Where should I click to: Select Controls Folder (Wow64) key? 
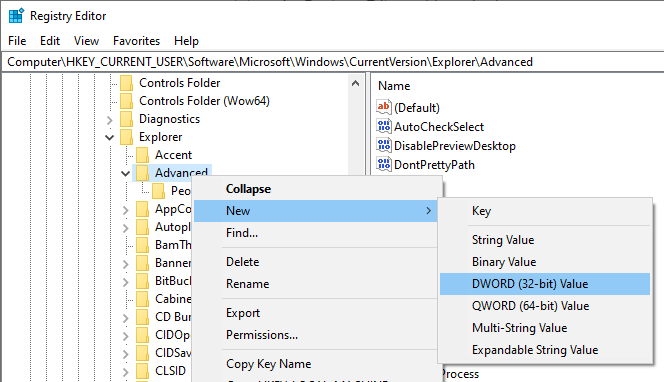[204, 101]
